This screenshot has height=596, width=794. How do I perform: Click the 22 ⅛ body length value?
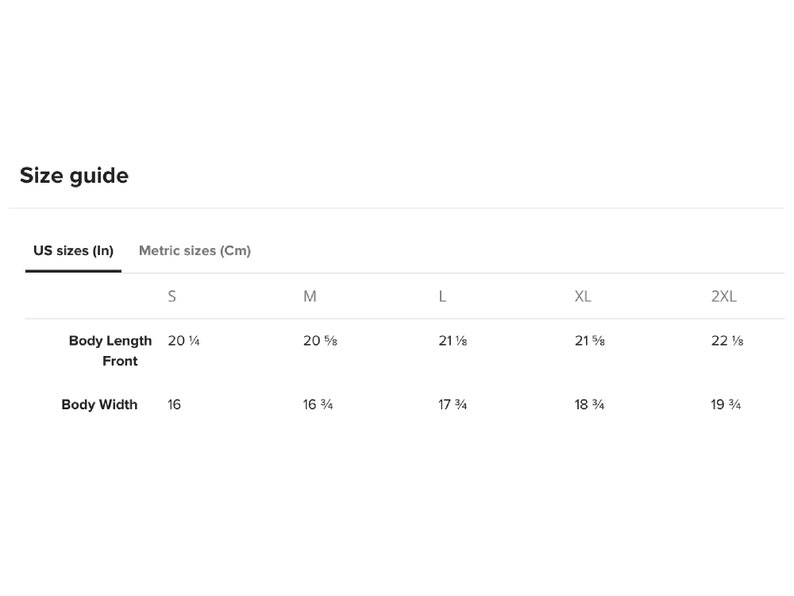[727, 341]
